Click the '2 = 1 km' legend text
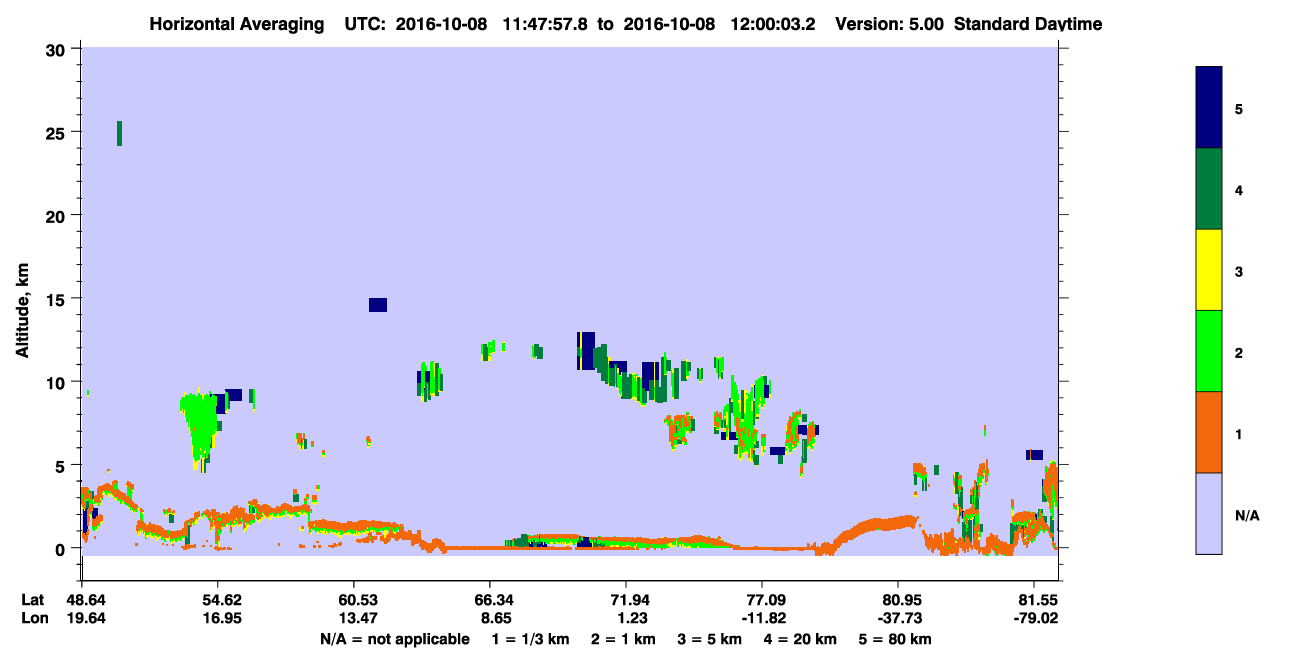The height and width of the screenshot is (667, 1300). pos(623,639)
